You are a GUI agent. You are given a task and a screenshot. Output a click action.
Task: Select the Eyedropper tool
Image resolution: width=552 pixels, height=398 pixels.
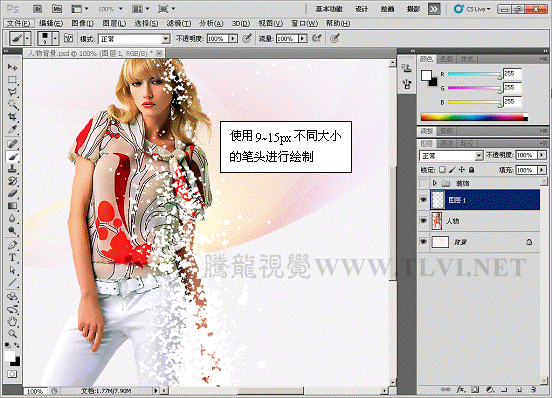tap(12, 129)
